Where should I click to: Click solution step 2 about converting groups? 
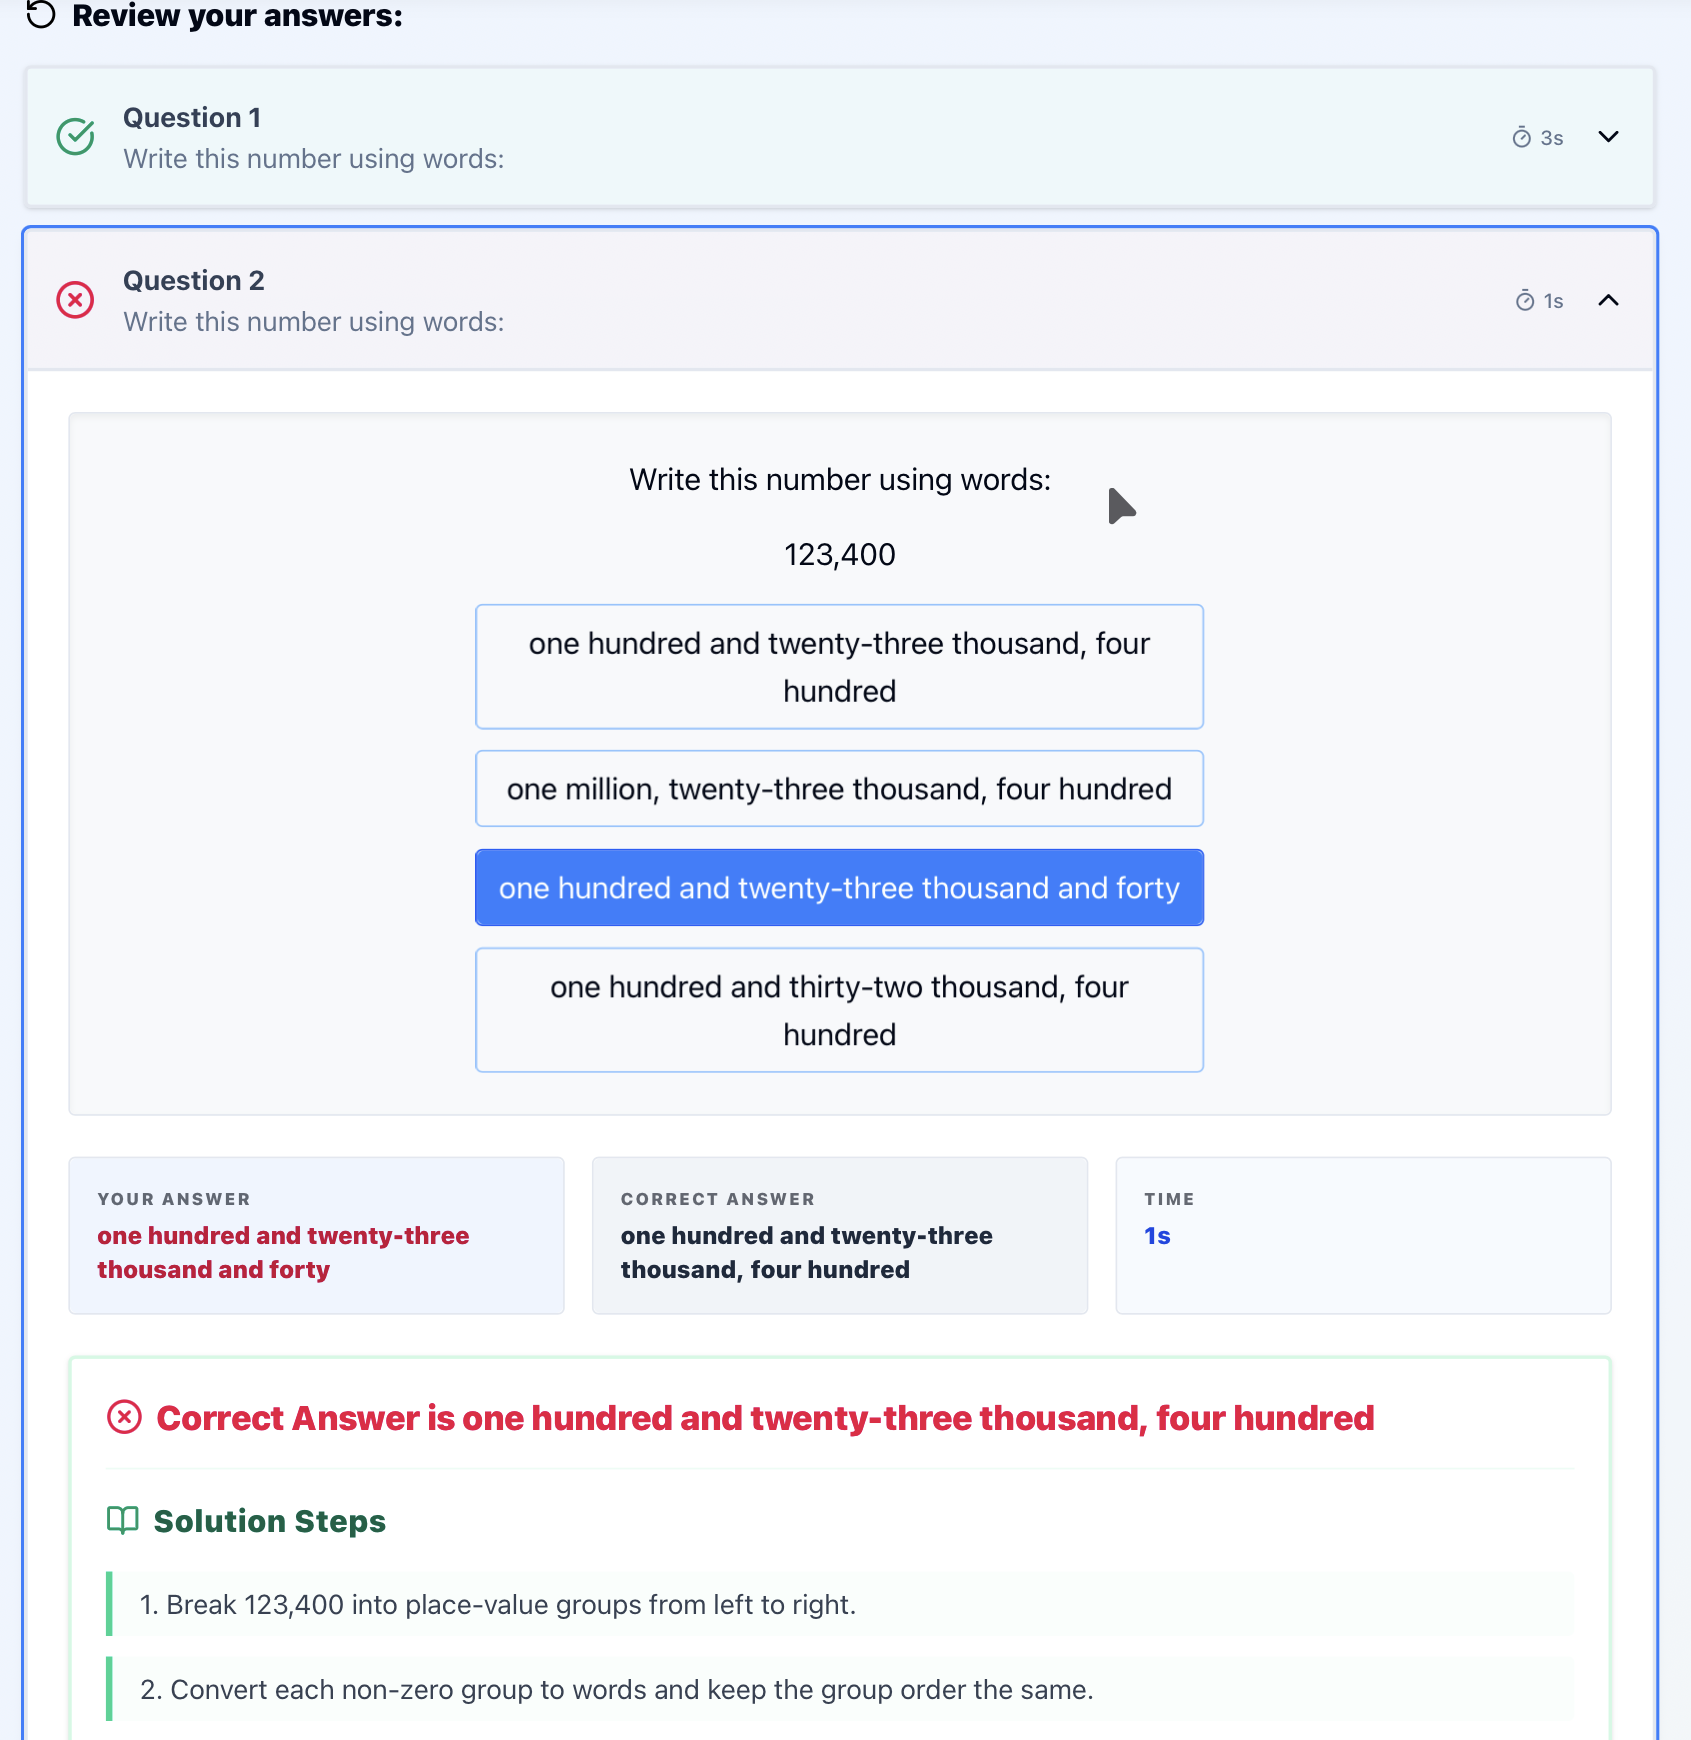tap(840, 1690)
